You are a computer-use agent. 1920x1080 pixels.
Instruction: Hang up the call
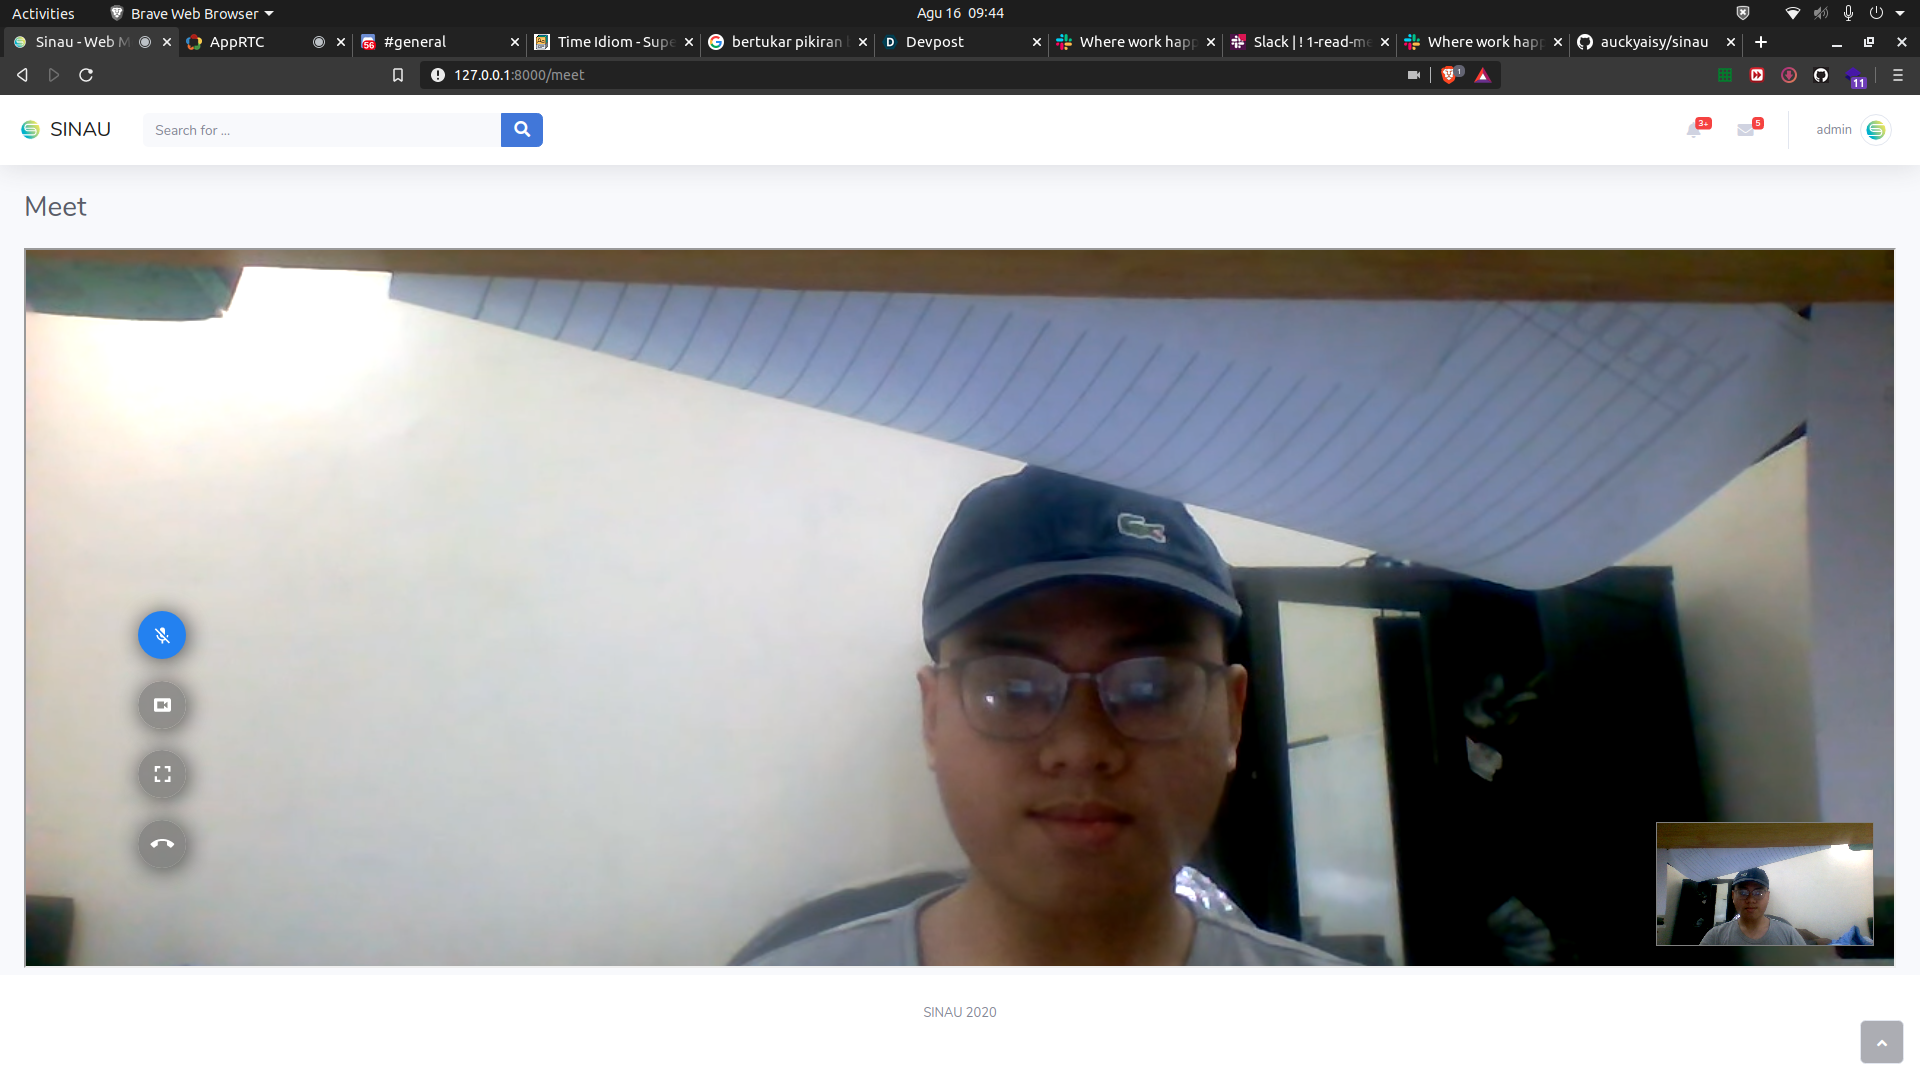[162, 844]
